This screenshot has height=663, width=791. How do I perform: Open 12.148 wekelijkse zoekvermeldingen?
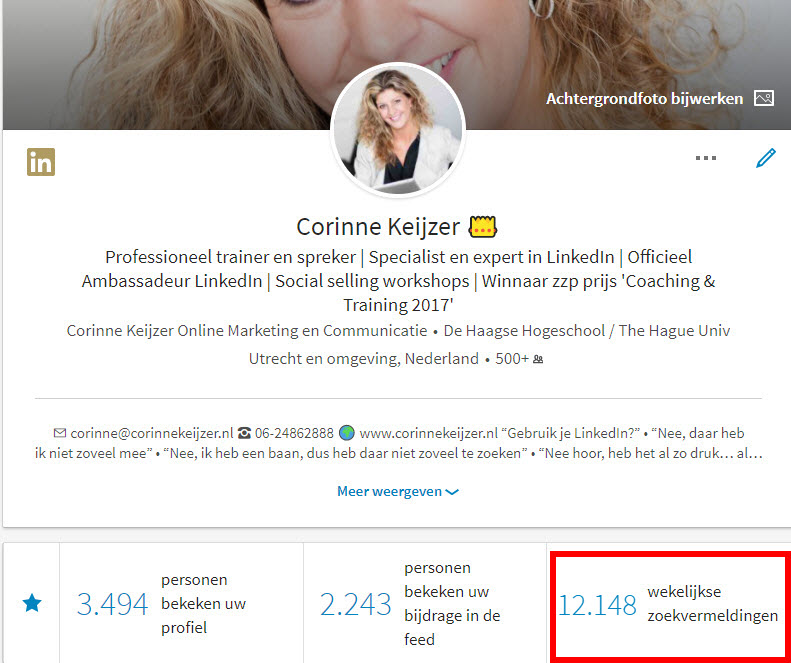(669, 604)
